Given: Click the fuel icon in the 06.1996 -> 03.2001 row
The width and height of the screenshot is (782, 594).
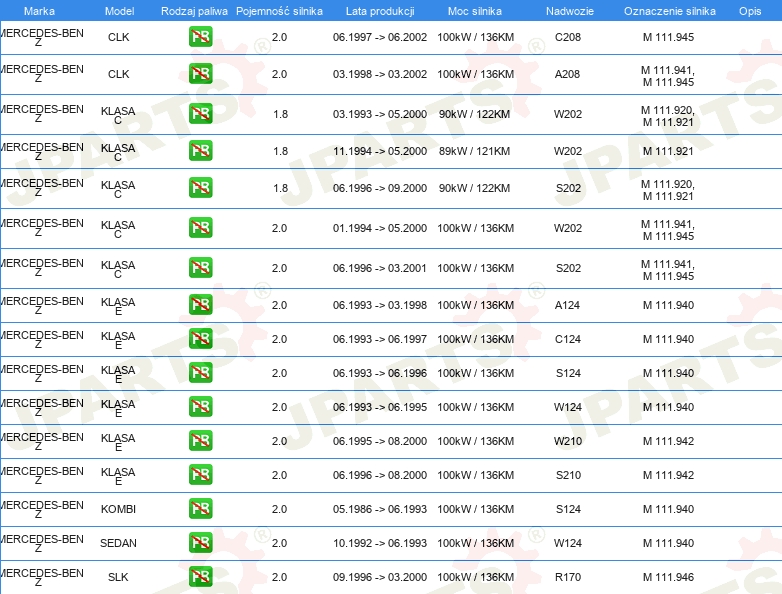Looking at the screenshot, I should click(x=200, y=267).
